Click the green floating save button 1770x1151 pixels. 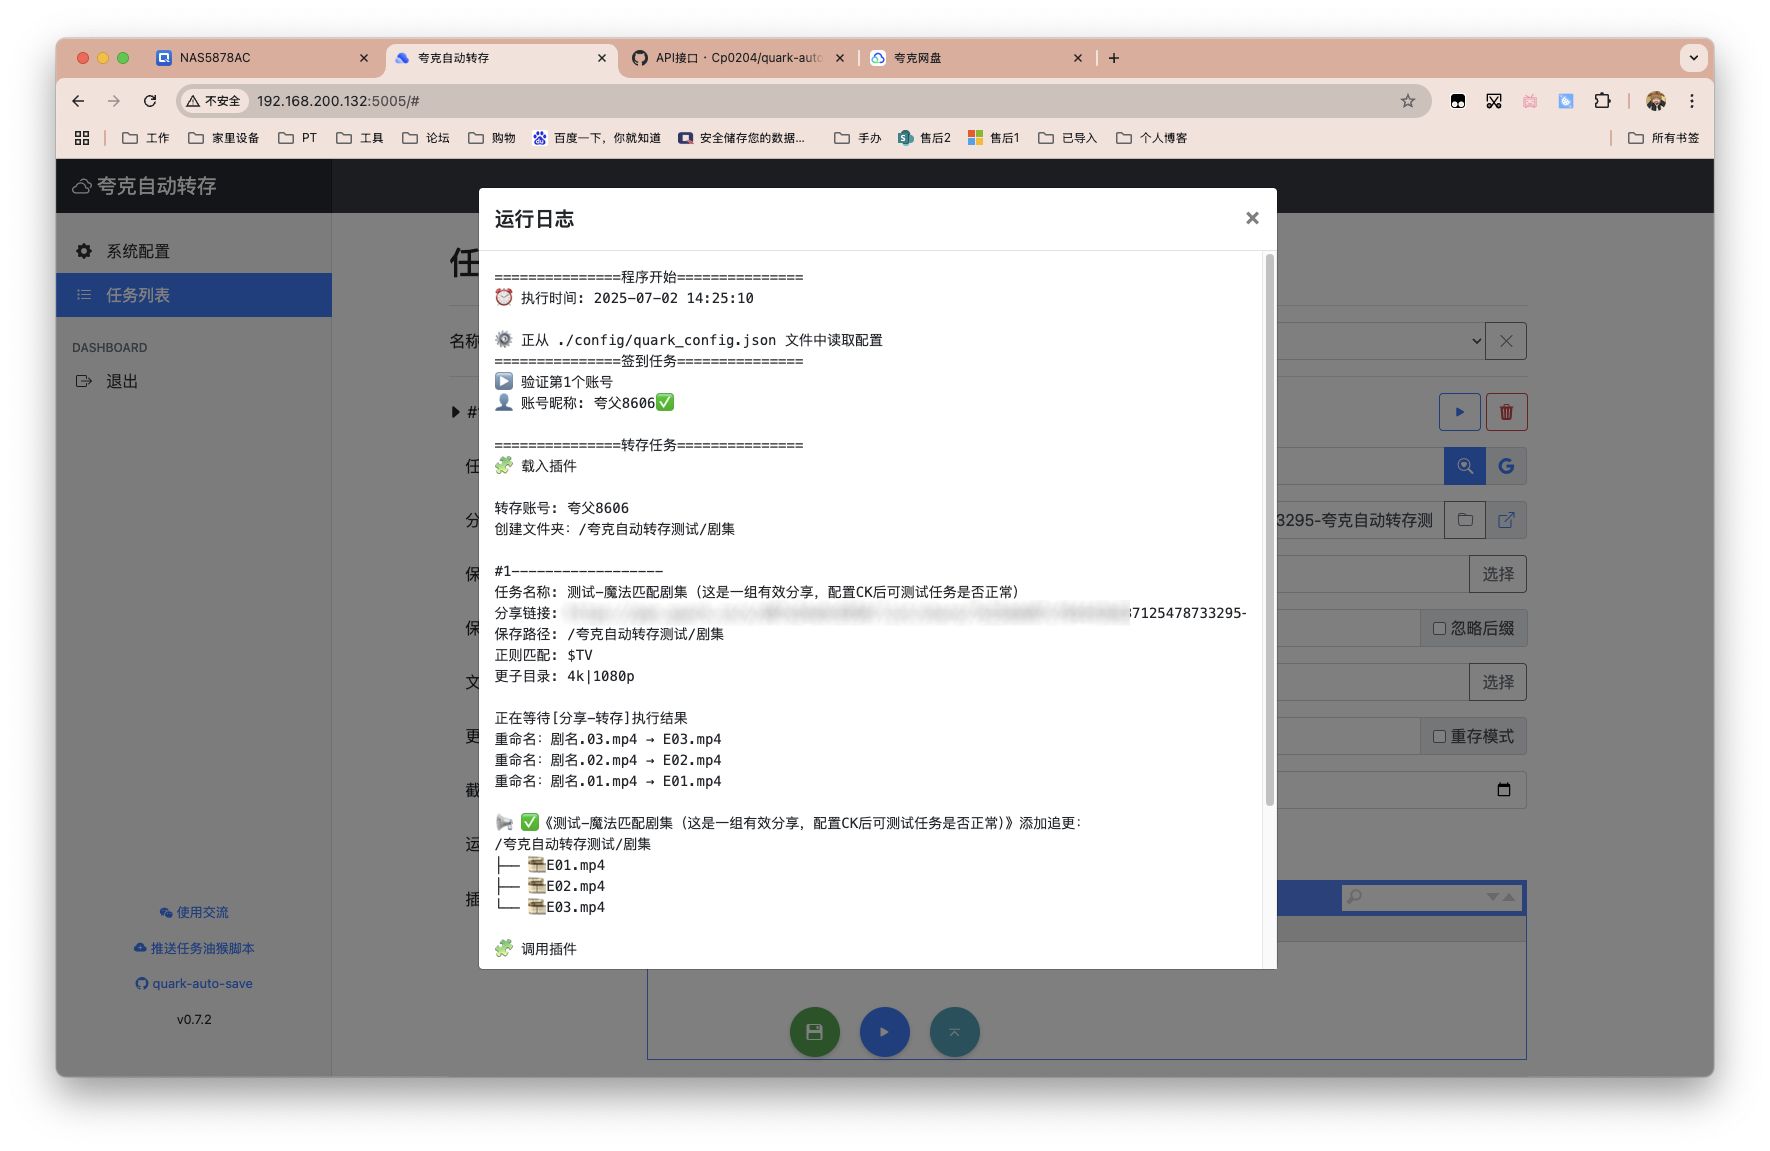click(x=814, y=1032)
